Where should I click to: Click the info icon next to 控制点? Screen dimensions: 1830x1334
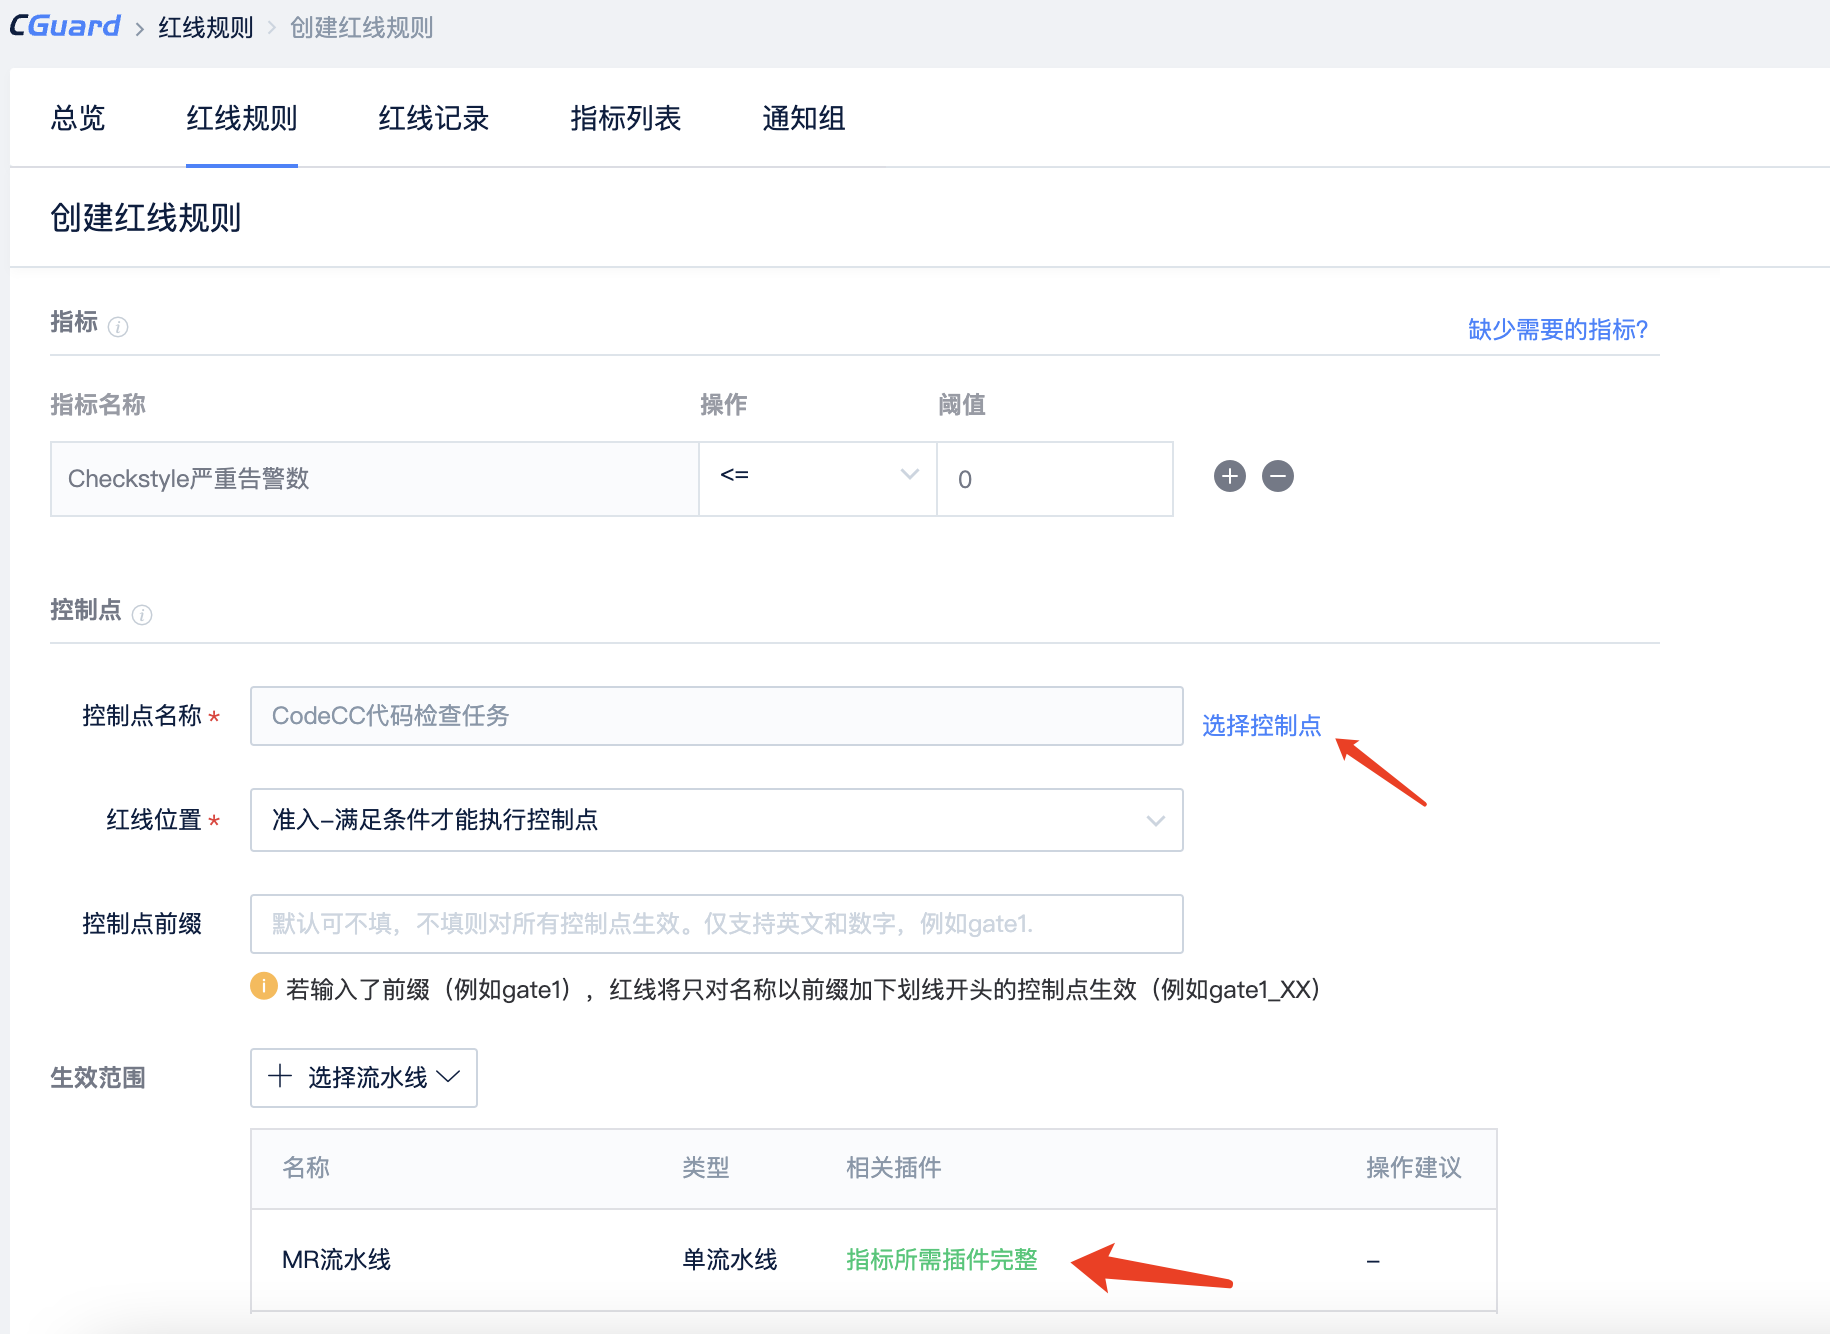pyautogui.click(x=142, y=615)
